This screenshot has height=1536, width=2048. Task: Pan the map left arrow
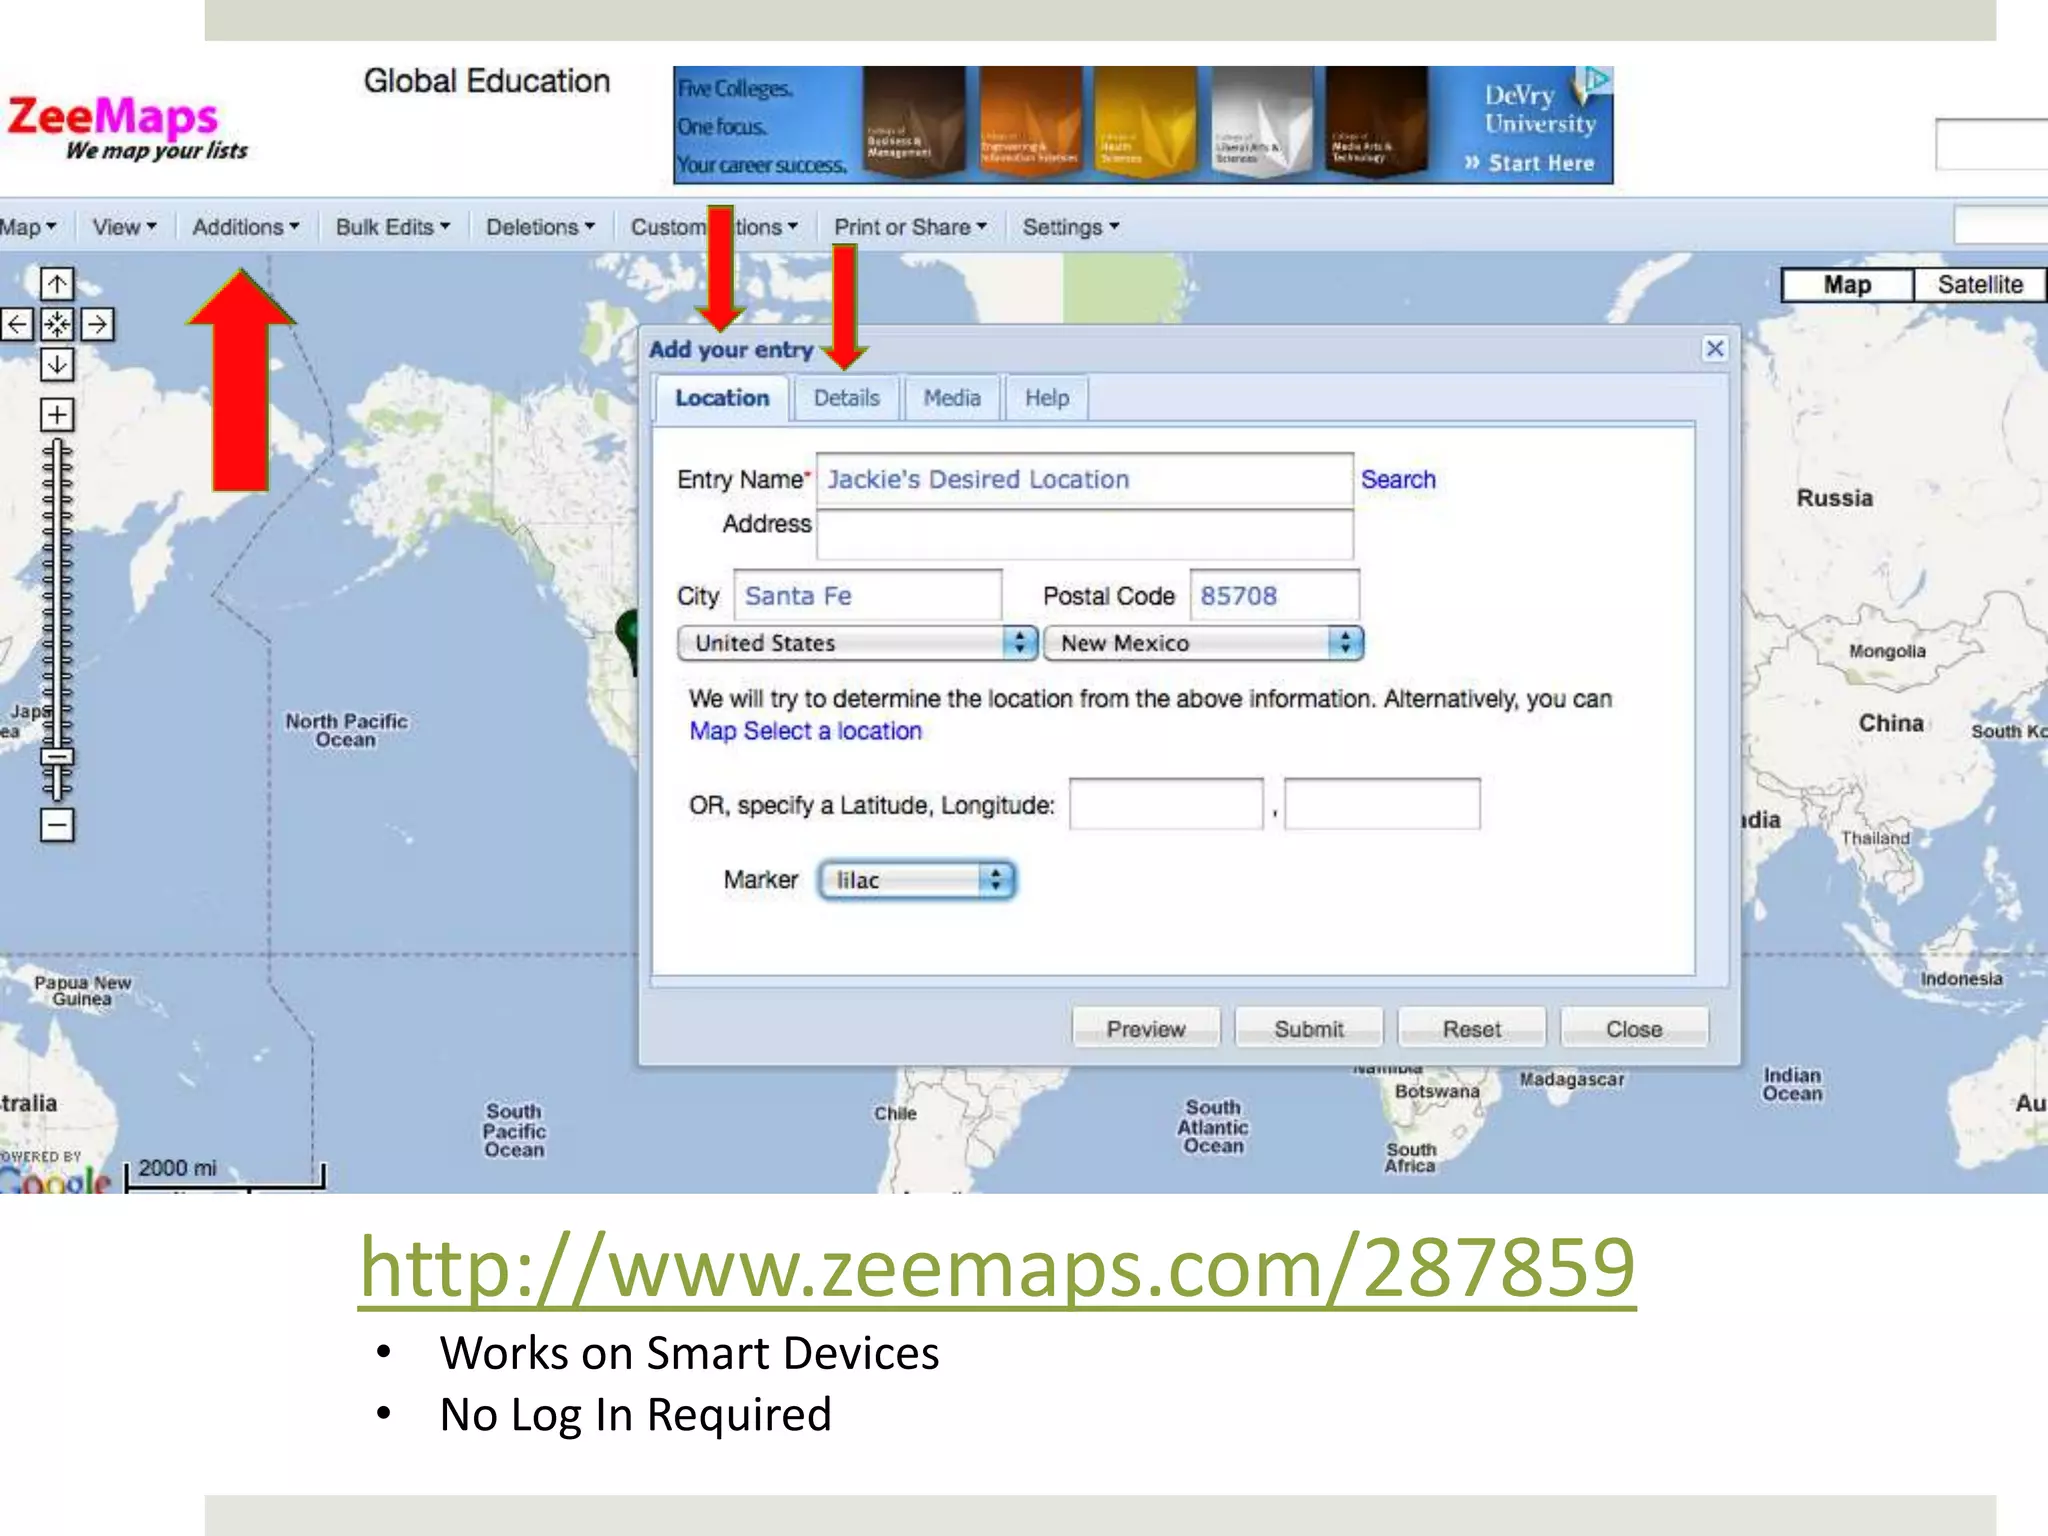(17, 324)
